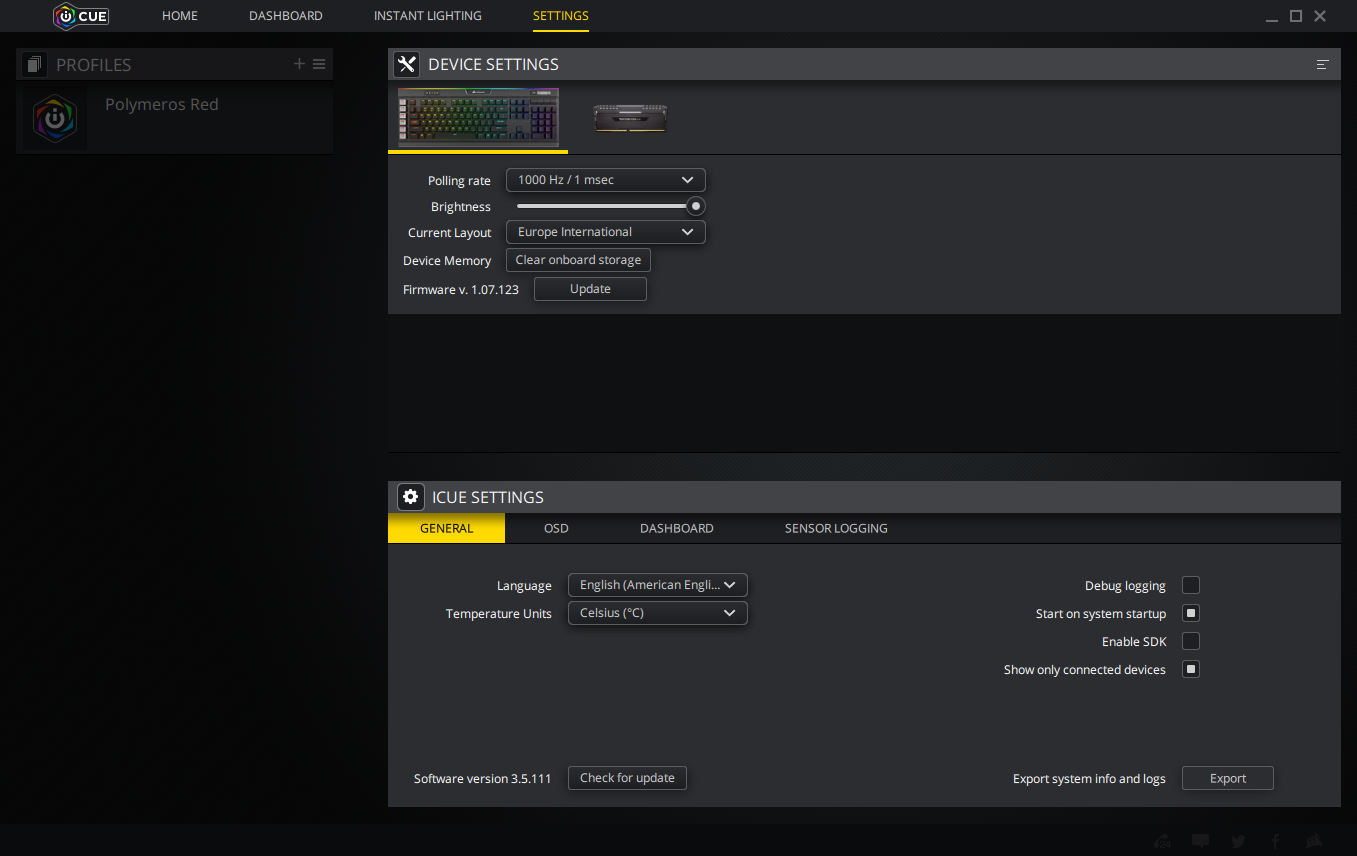Click the Export system info and logs label
The width and height of the screenshot is (1357, 856).
pyautogui.click(x=1089, y=779)
